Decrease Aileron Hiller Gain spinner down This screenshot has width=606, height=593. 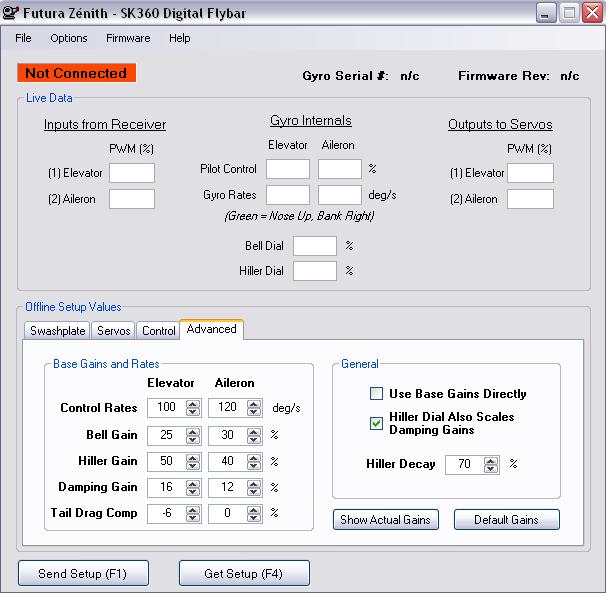(254, 465)
